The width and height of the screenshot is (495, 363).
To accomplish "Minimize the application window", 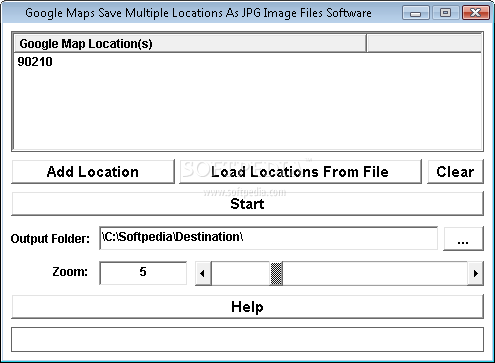I will [416, 13].
